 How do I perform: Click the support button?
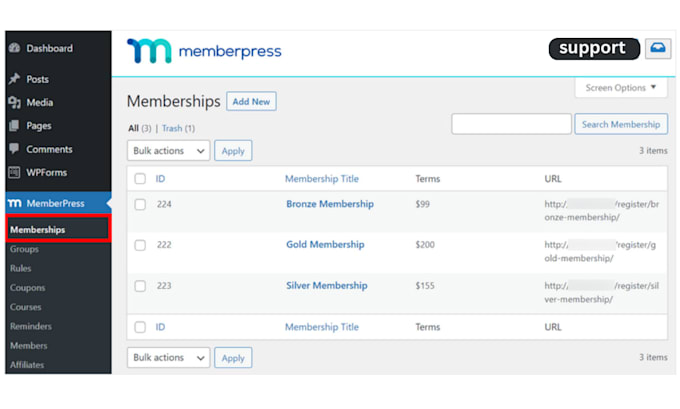[x=594, y=48]
